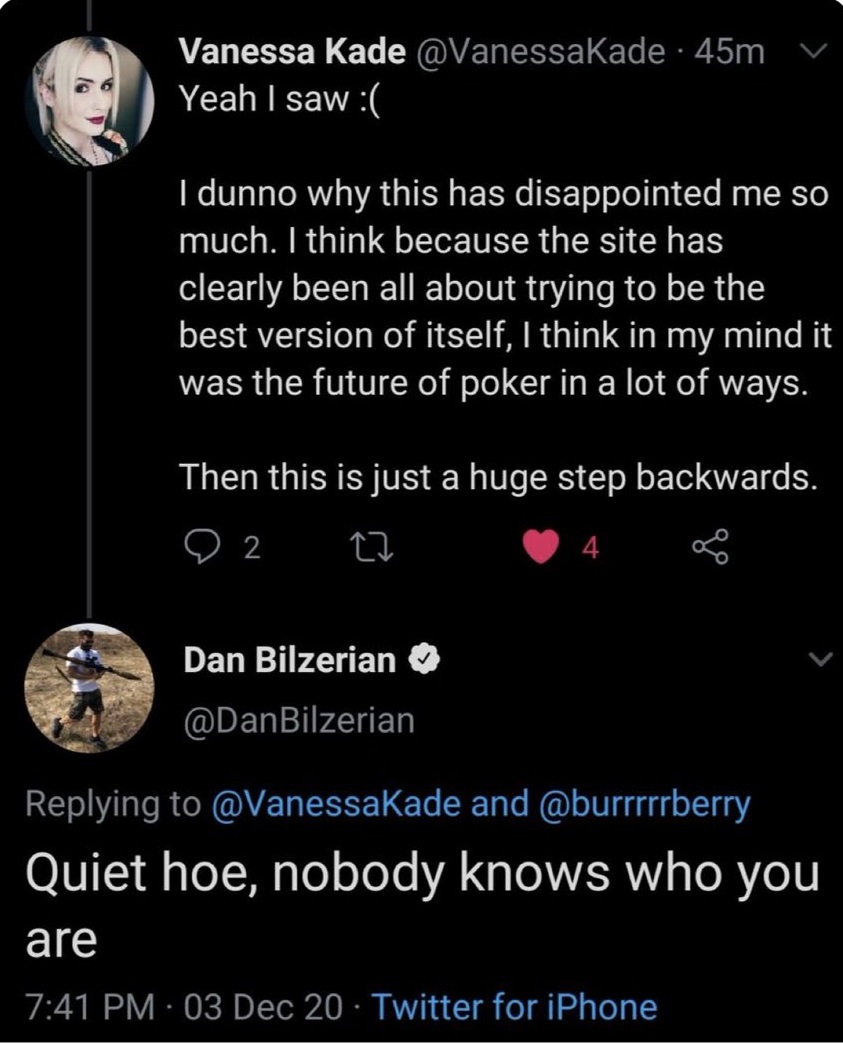Screen dimensions: 843x1043
Task: Share Vanessa Kade's tweet
Action: point(713,547)
